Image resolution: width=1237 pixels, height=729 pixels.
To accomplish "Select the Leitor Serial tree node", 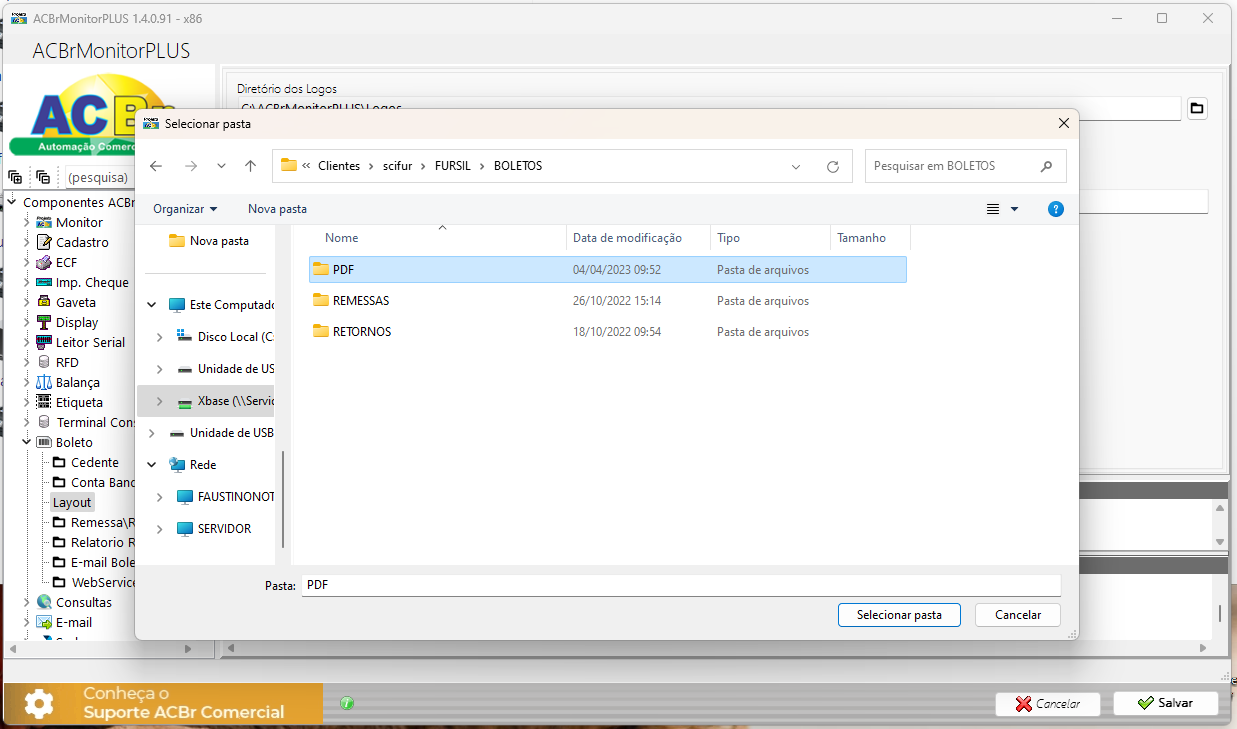I will 90,342.
